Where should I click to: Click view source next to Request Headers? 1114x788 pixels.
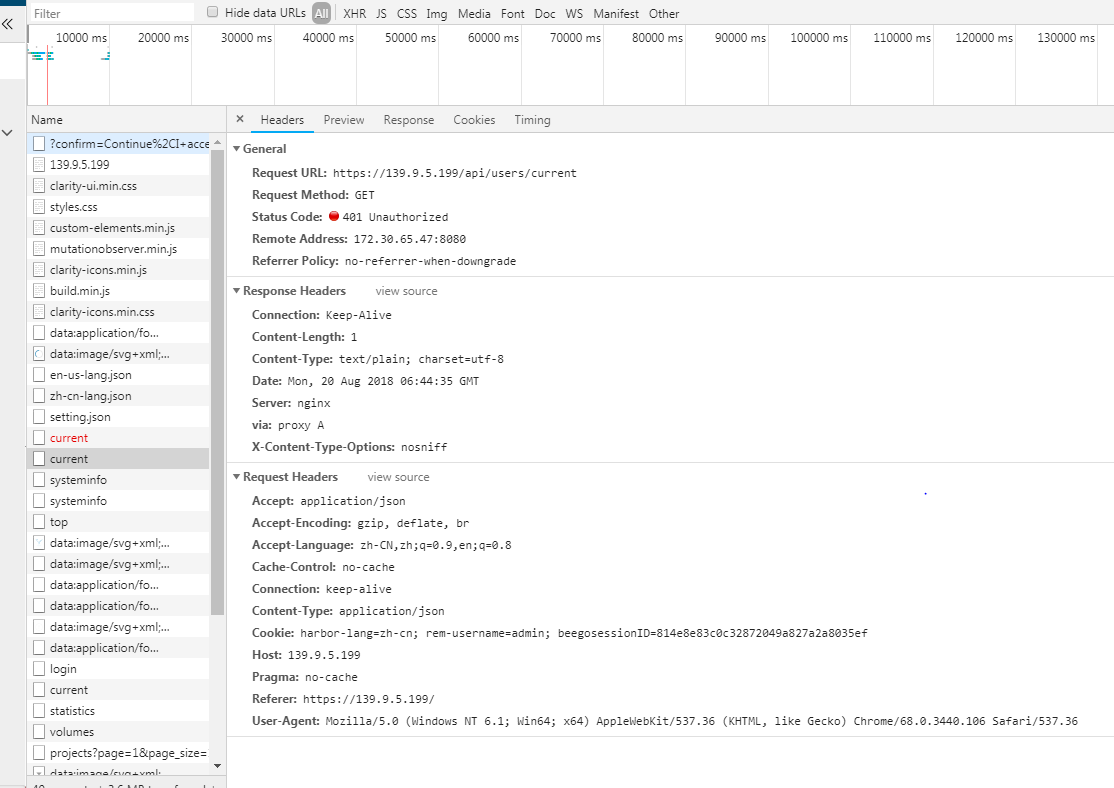(397, 477)
